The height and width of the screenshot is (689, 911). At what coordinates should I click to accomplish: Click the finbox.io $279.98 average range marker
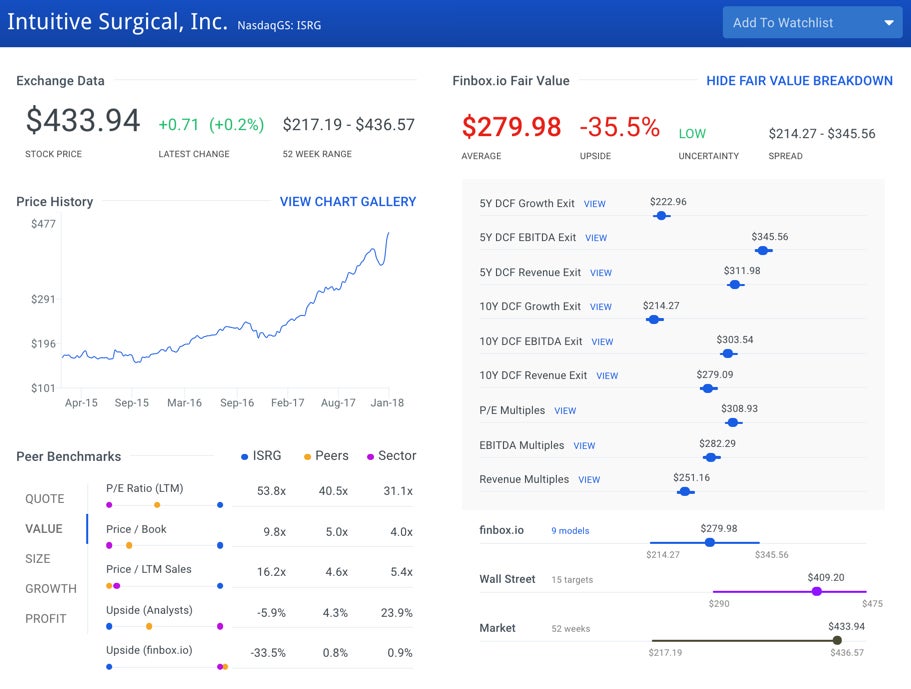tap(709, 543)
